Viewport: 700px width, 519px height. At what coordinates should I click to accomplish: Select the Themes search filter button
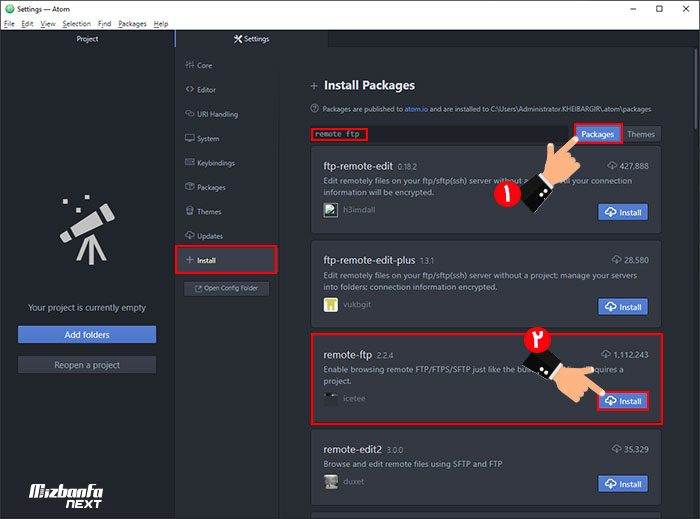pyautogui.click(x=641, y=134)
